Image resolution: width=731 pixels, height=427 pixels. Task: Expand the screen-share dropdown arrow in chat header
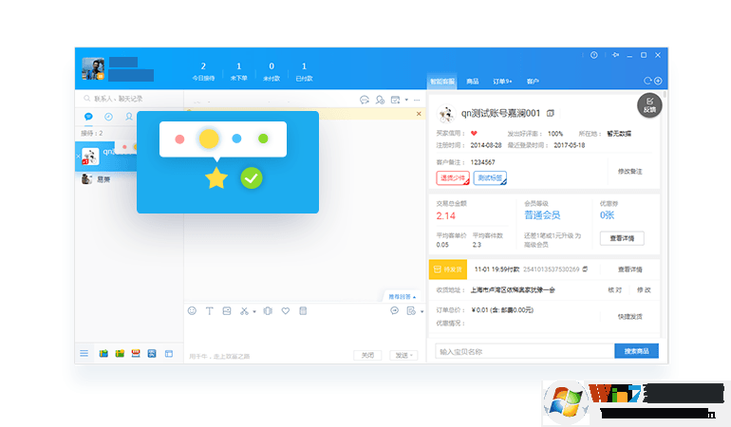(x=407, y=100)
